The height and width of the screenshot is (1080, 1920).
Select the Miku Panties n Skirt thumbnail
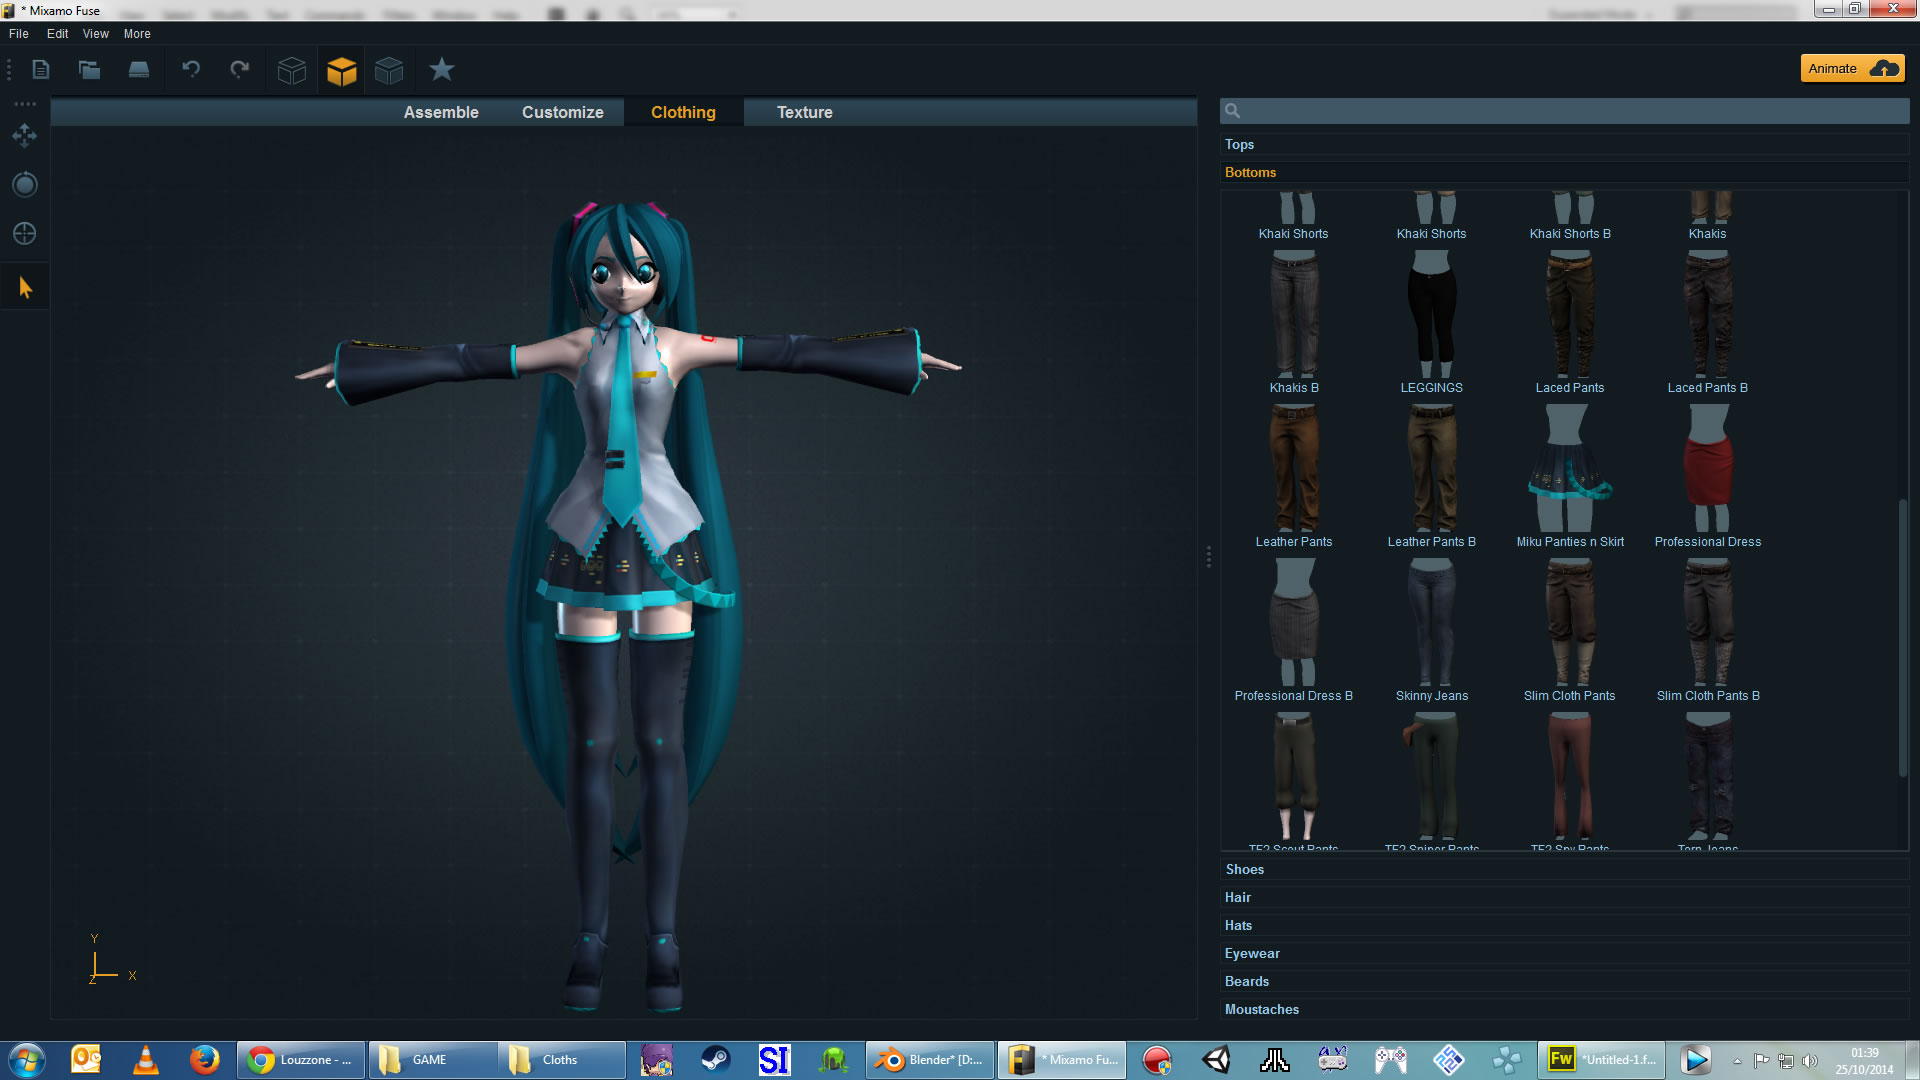coord(1570,468)
